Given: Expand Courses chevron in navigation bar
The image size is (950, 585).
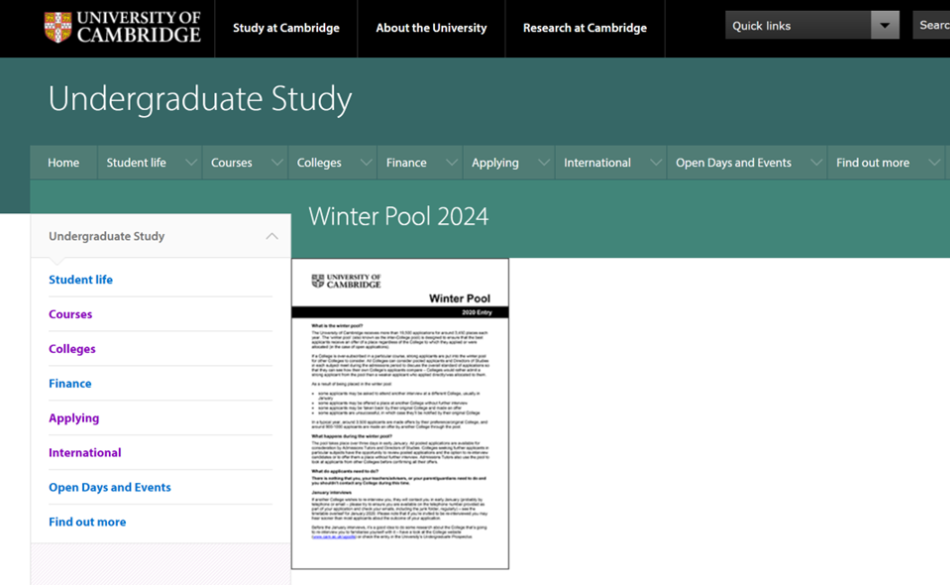Looking at the screenshot, I should pos(277,162).
